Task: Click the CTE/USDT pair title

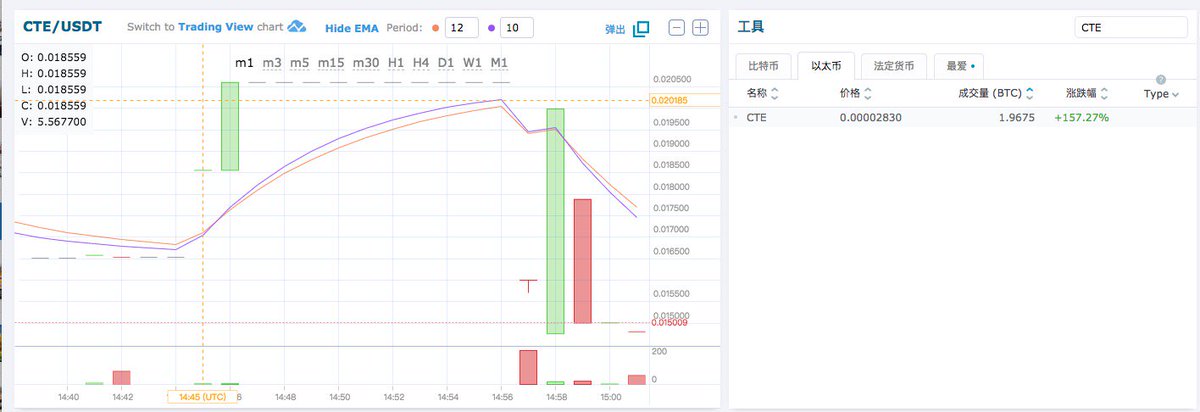Action: click(62, 27)
